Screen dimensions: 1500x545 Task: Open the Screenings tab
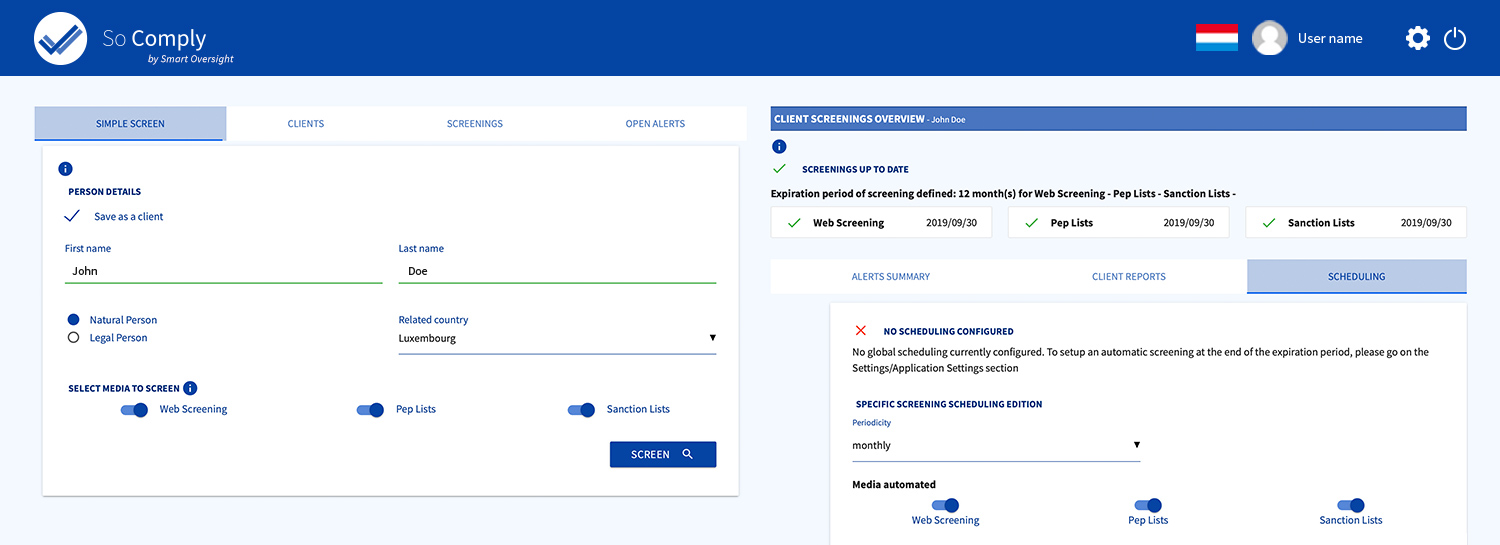tap(475, 124)
